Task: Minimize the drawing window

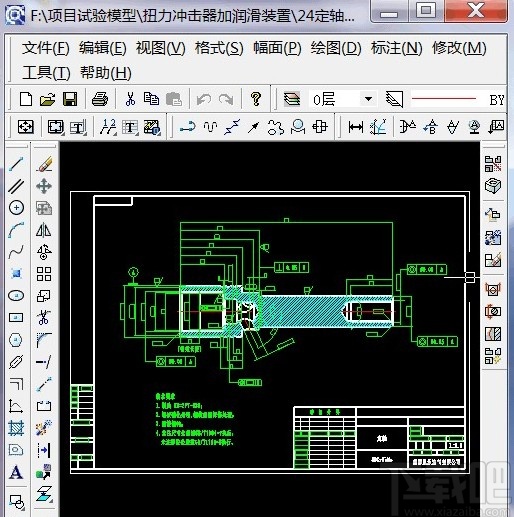Action: click(389, 11)
